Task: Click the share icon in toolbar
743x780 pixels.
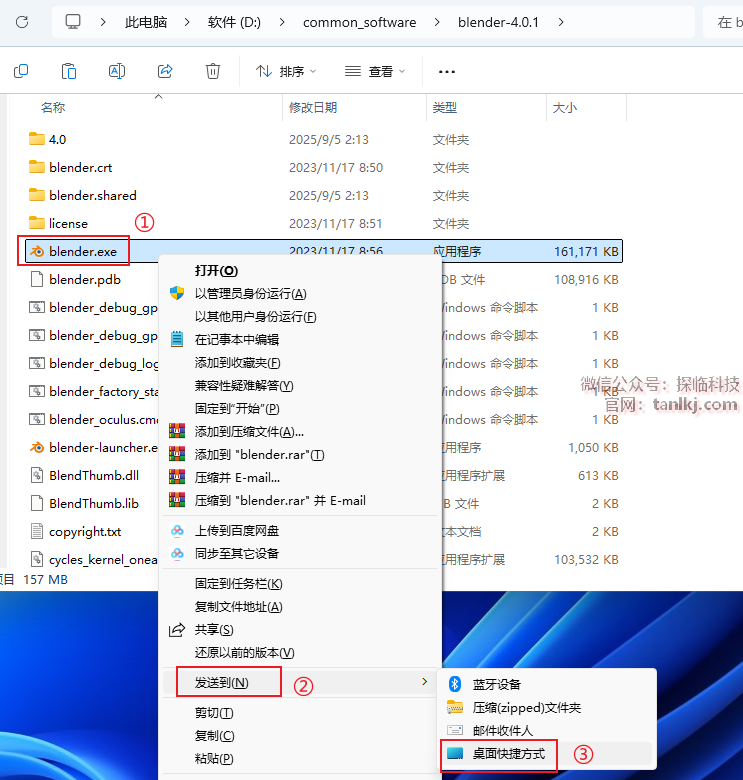Action: (165, 72)
